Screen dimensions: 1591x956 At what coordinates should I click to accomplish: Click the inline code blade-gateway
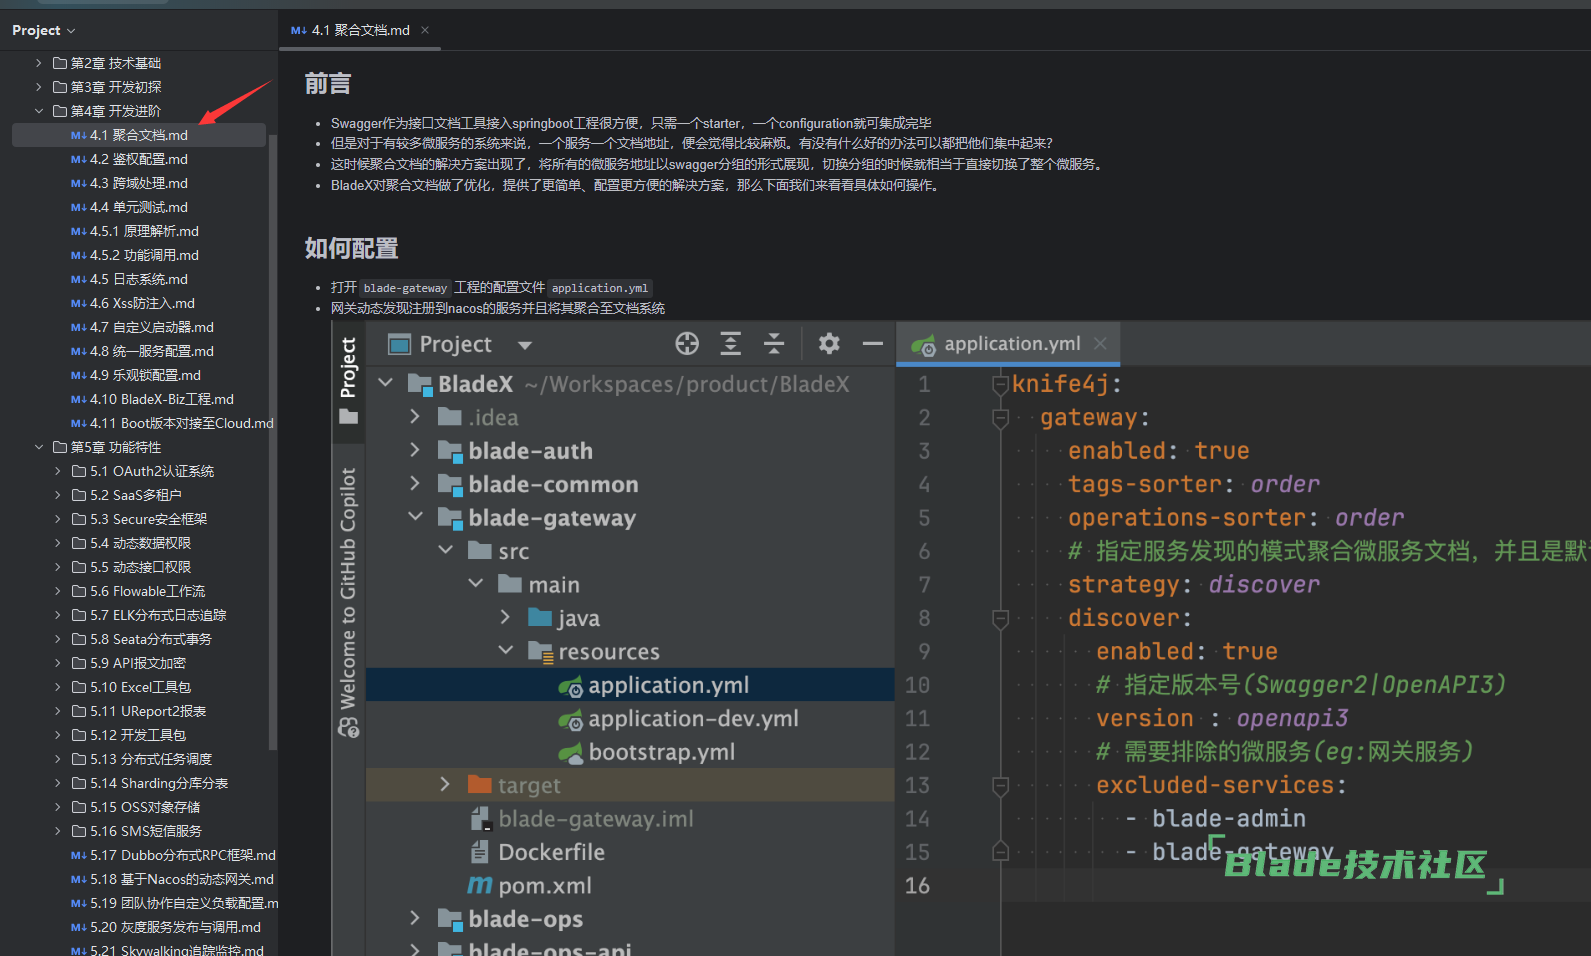(x=405, y=288)
